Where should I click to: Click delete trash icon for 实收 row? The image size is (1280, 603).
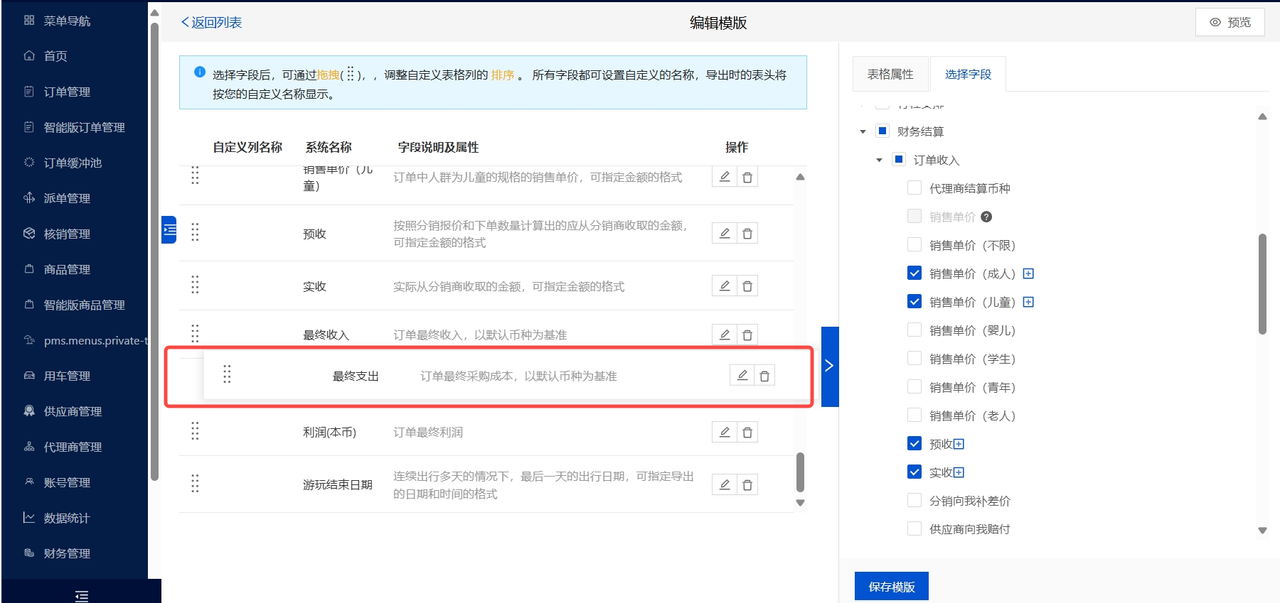pos(748,287)
